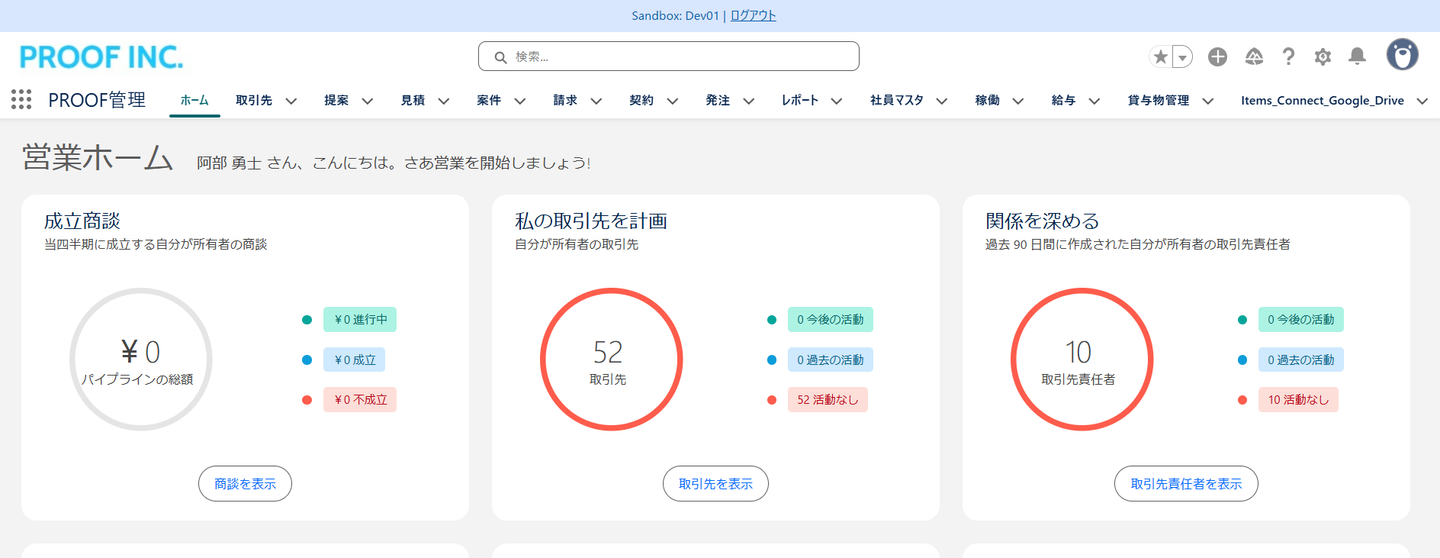
Task: Open the Notifications bell icon
Action: pyautogui.click(x=1357, y=57)
